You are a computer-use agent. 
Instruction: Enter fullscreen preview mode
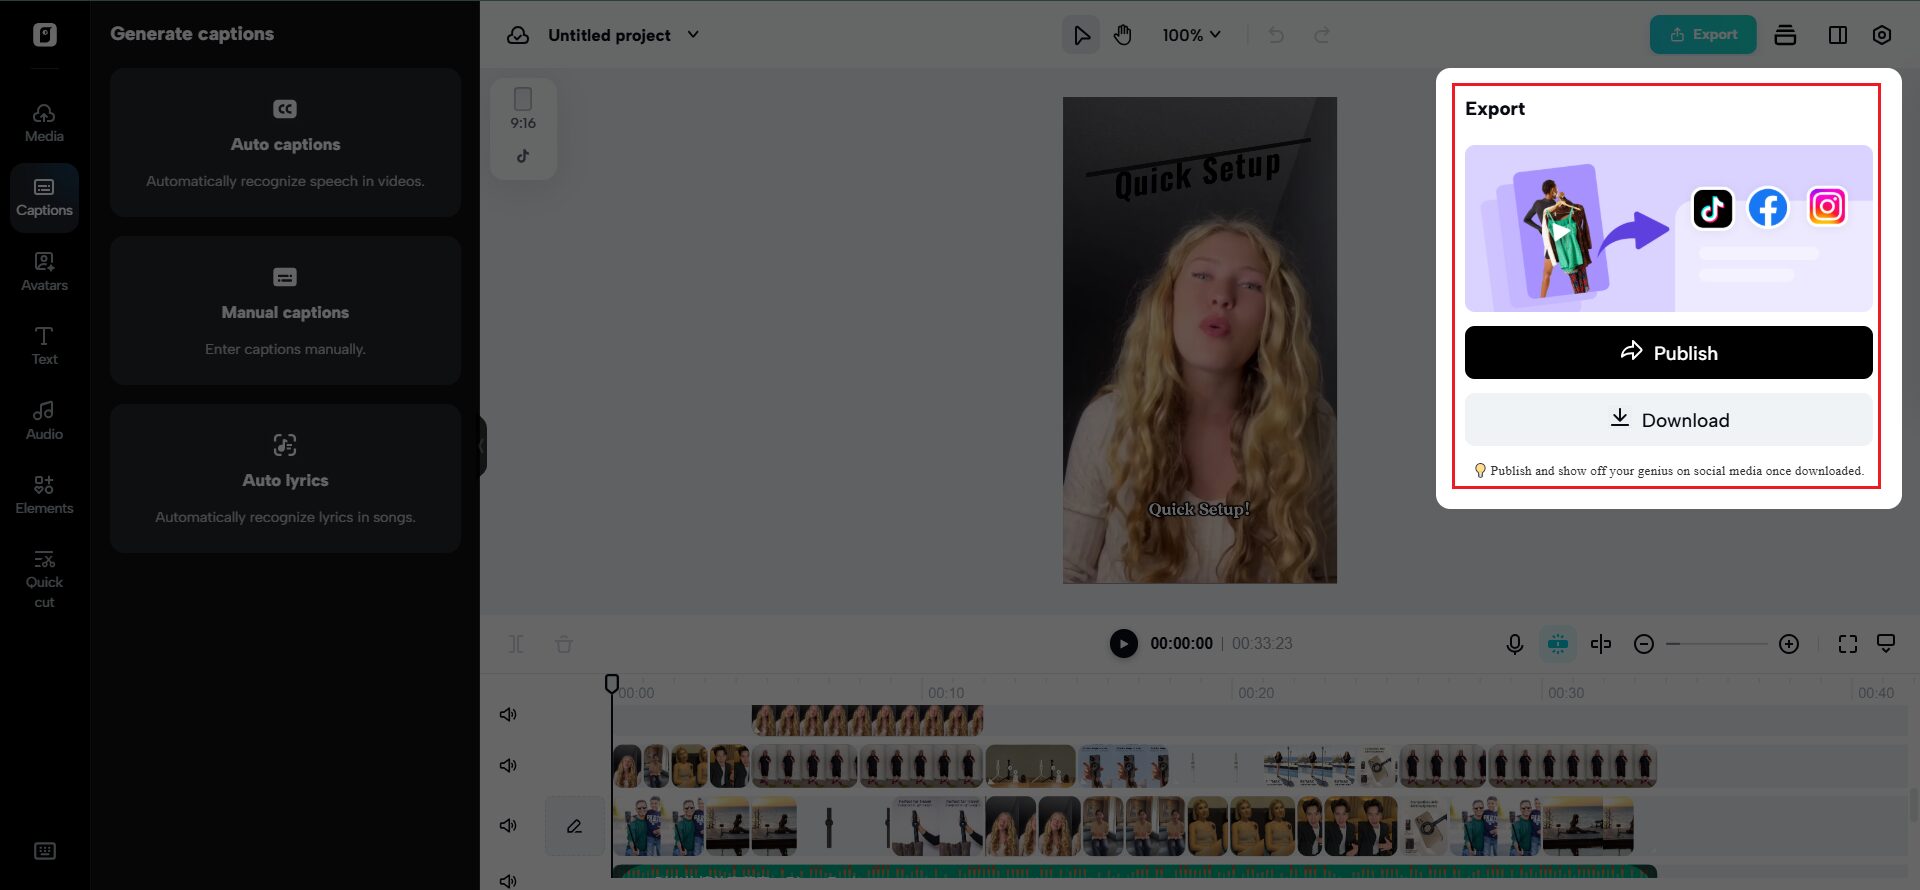(1847, 644)
